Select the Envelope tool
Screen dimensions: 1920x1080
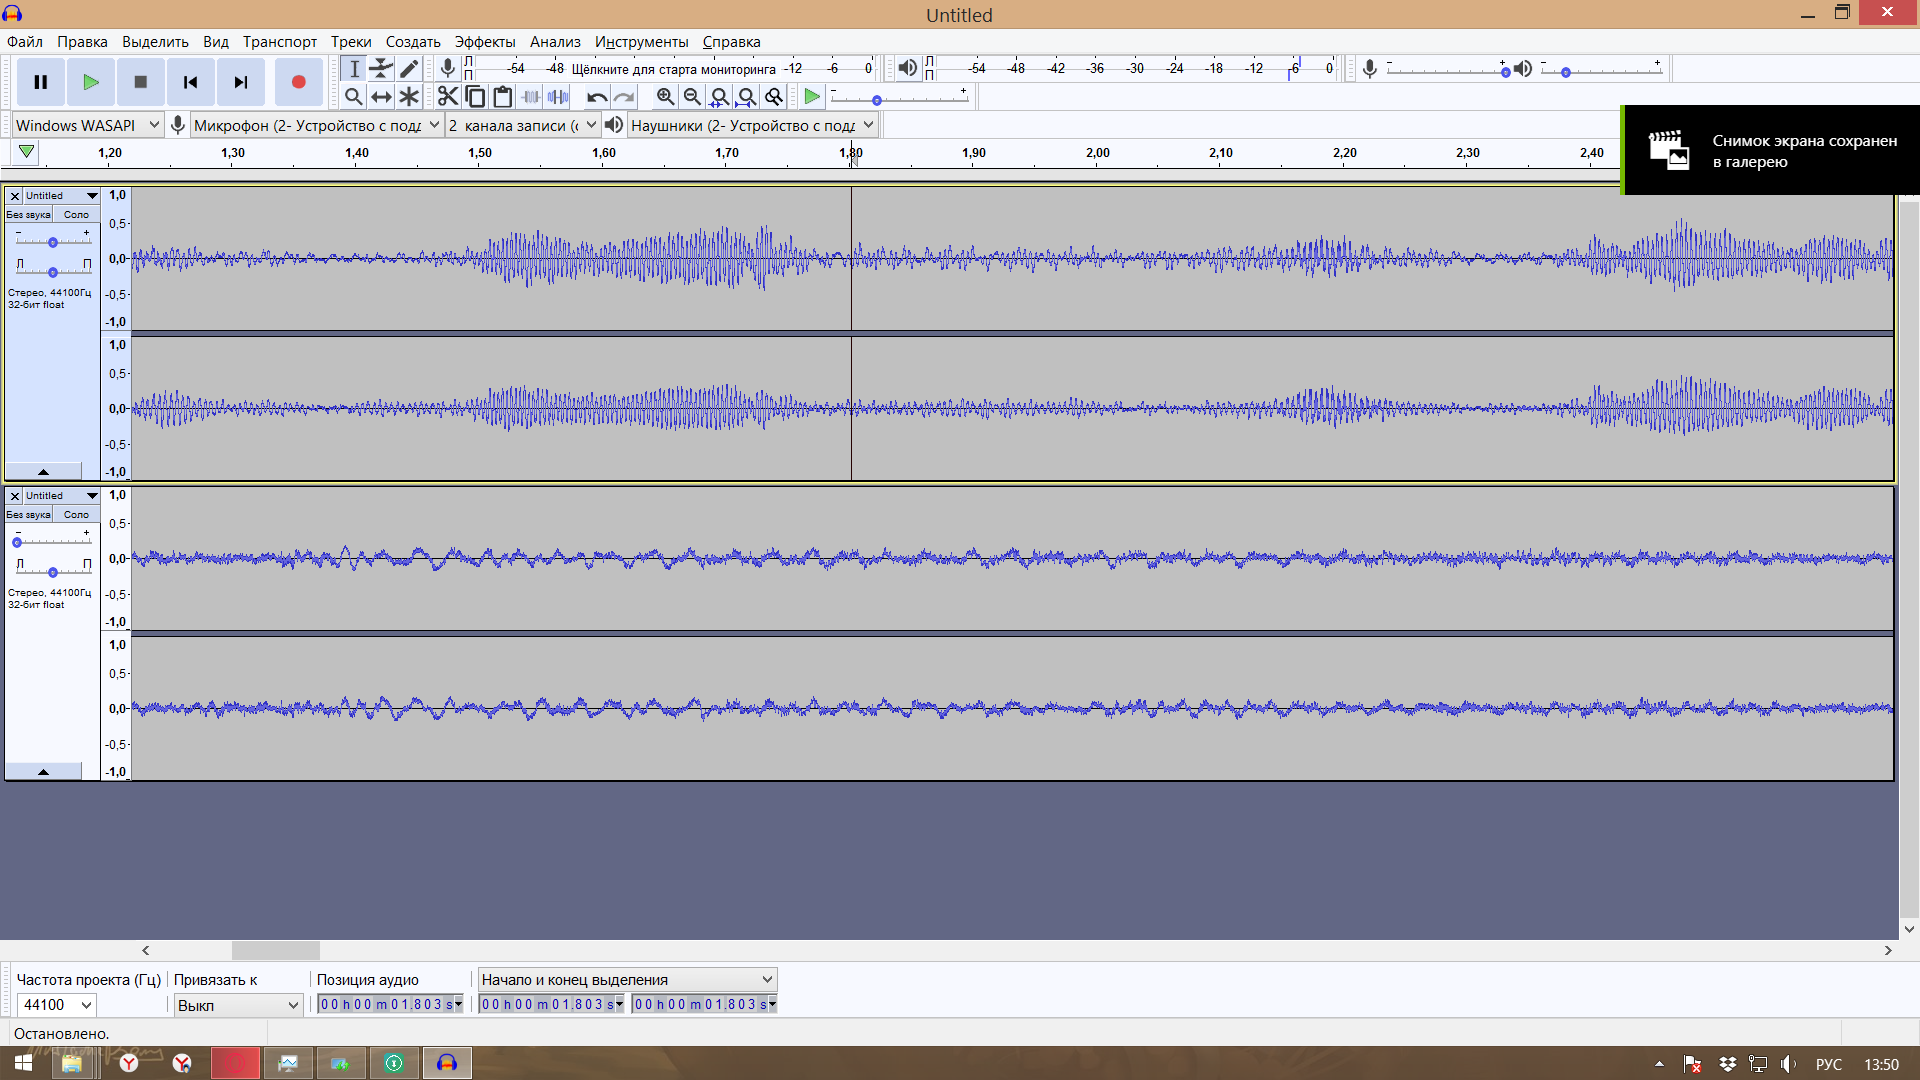pyautogui.click(x=381, y=68)
